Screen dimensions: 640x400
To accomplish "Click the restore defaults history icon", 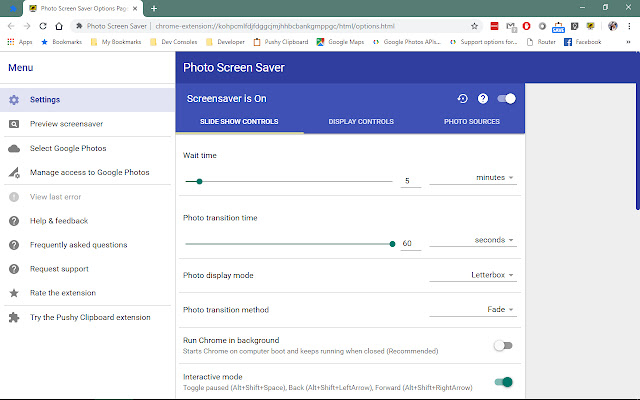I will coord(462,99).
